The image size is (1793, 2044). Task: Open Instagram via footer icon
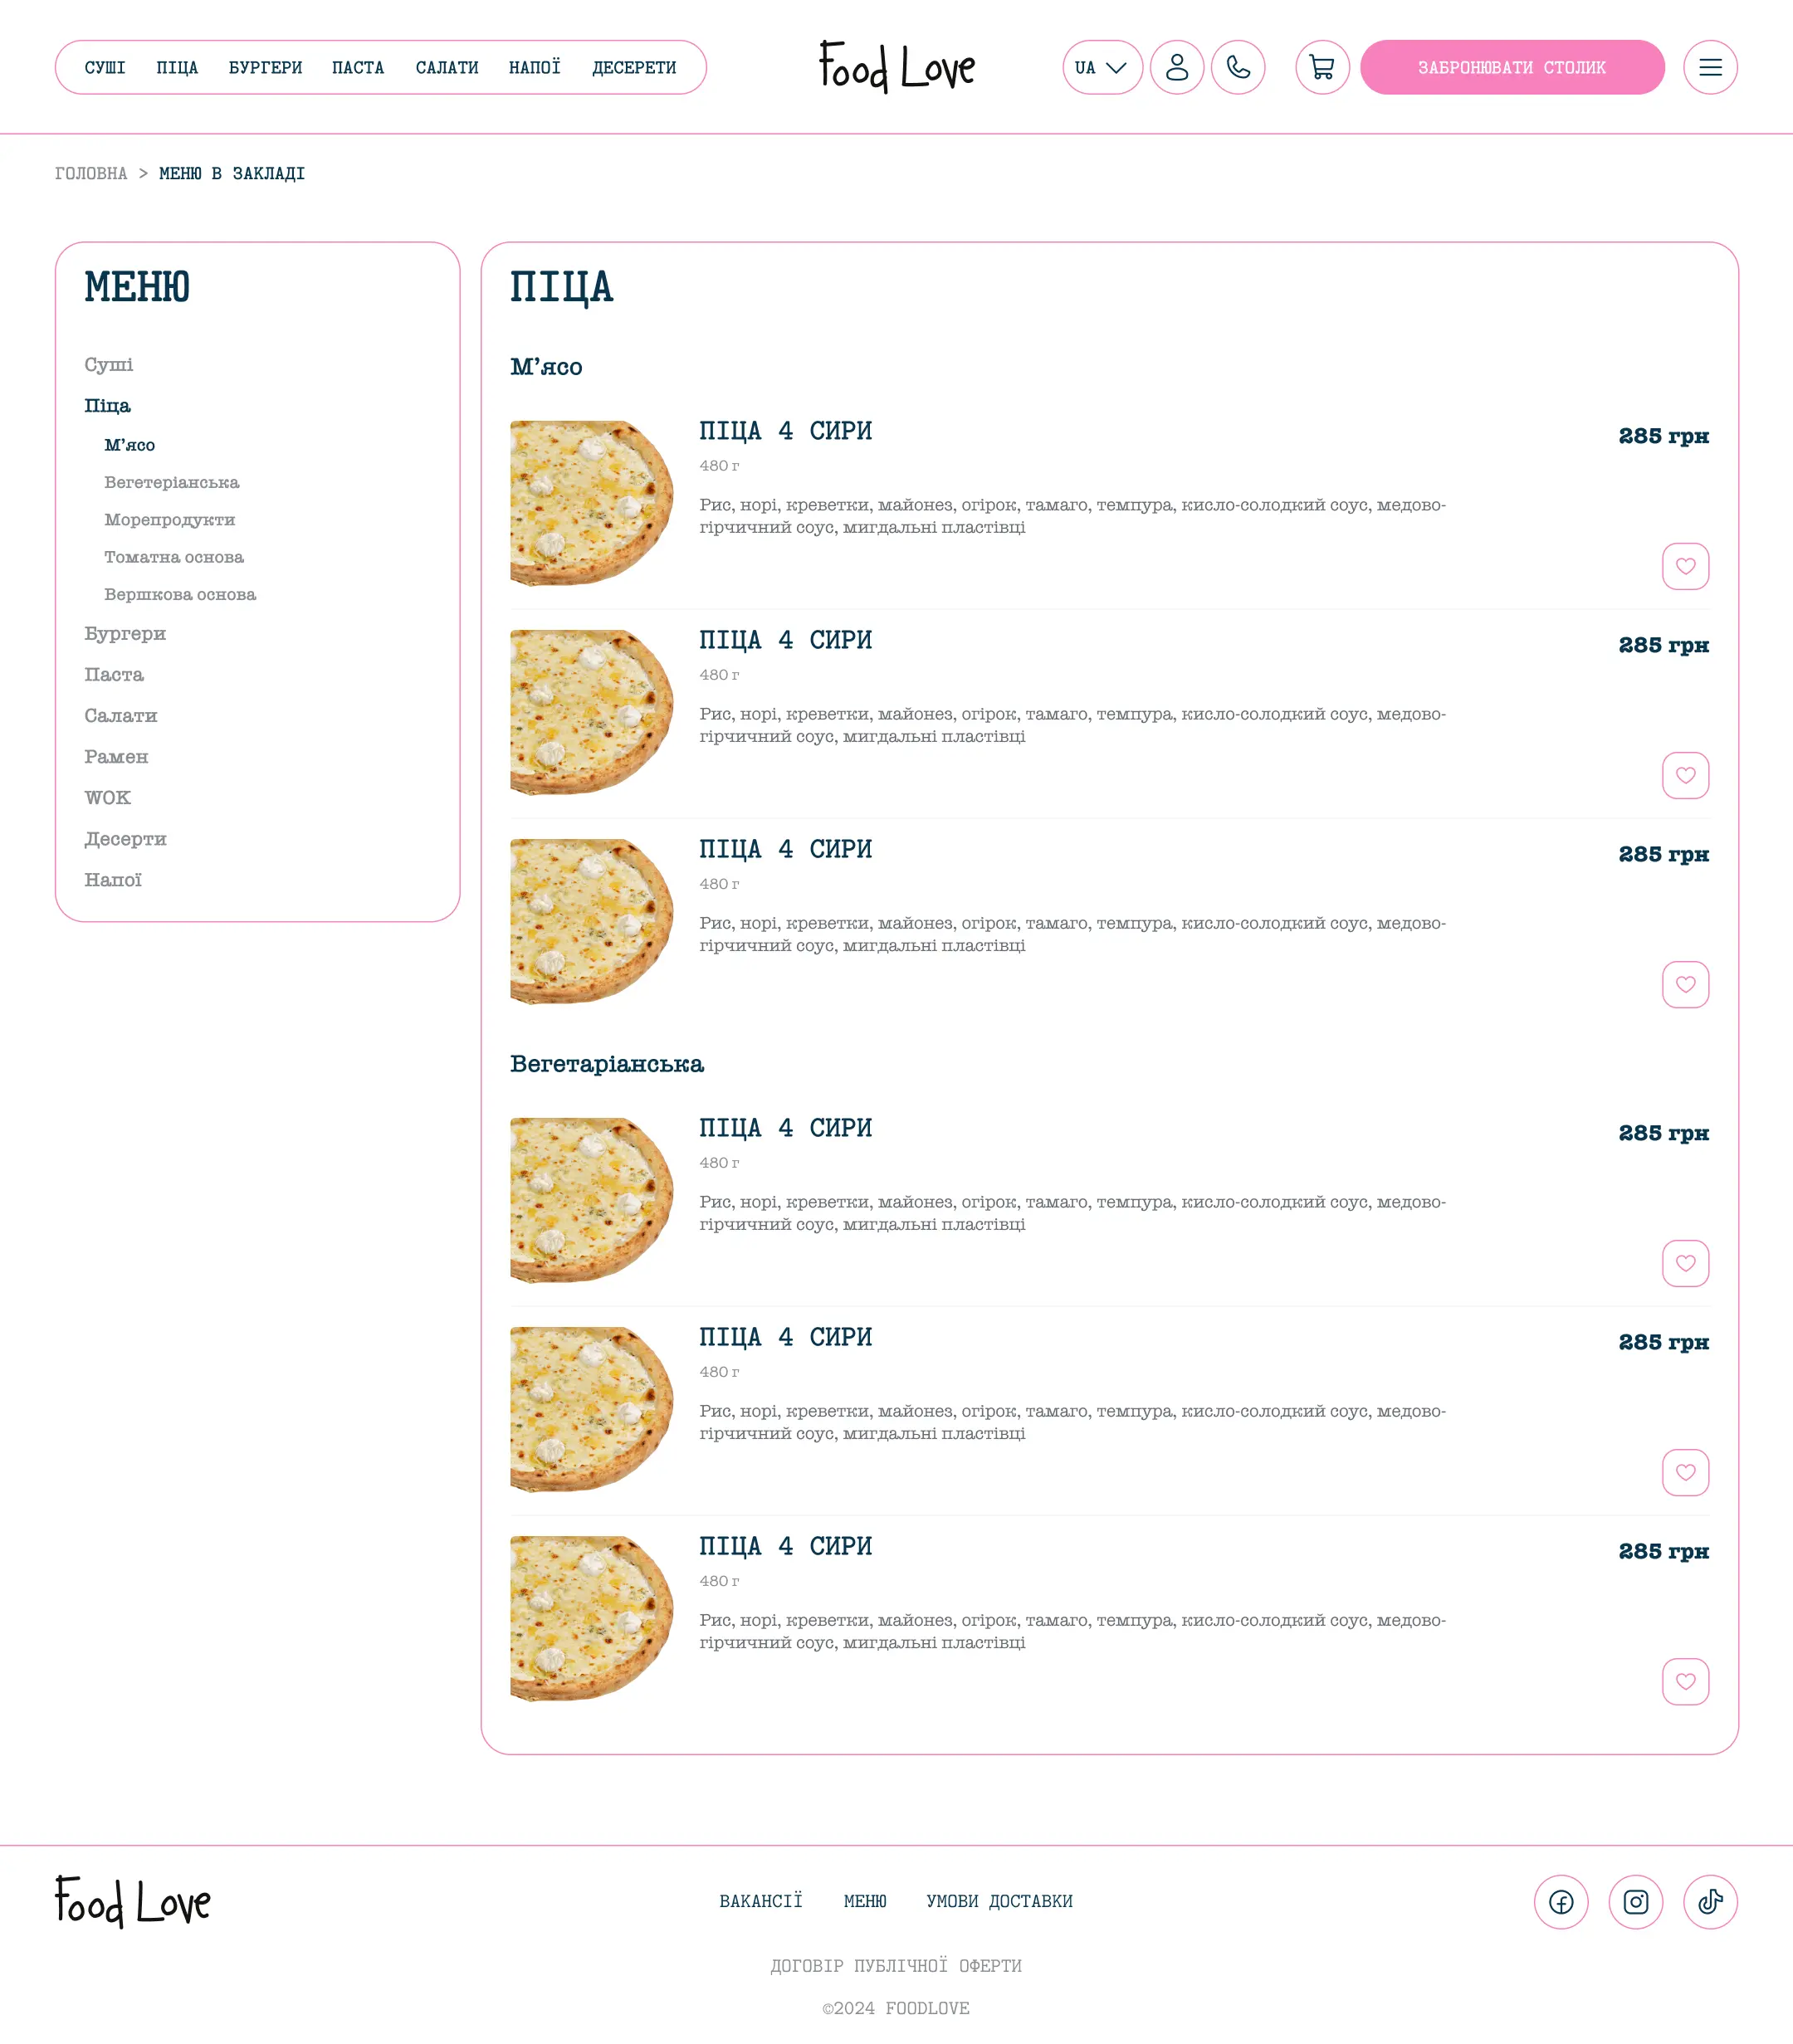[1637, 1902]
